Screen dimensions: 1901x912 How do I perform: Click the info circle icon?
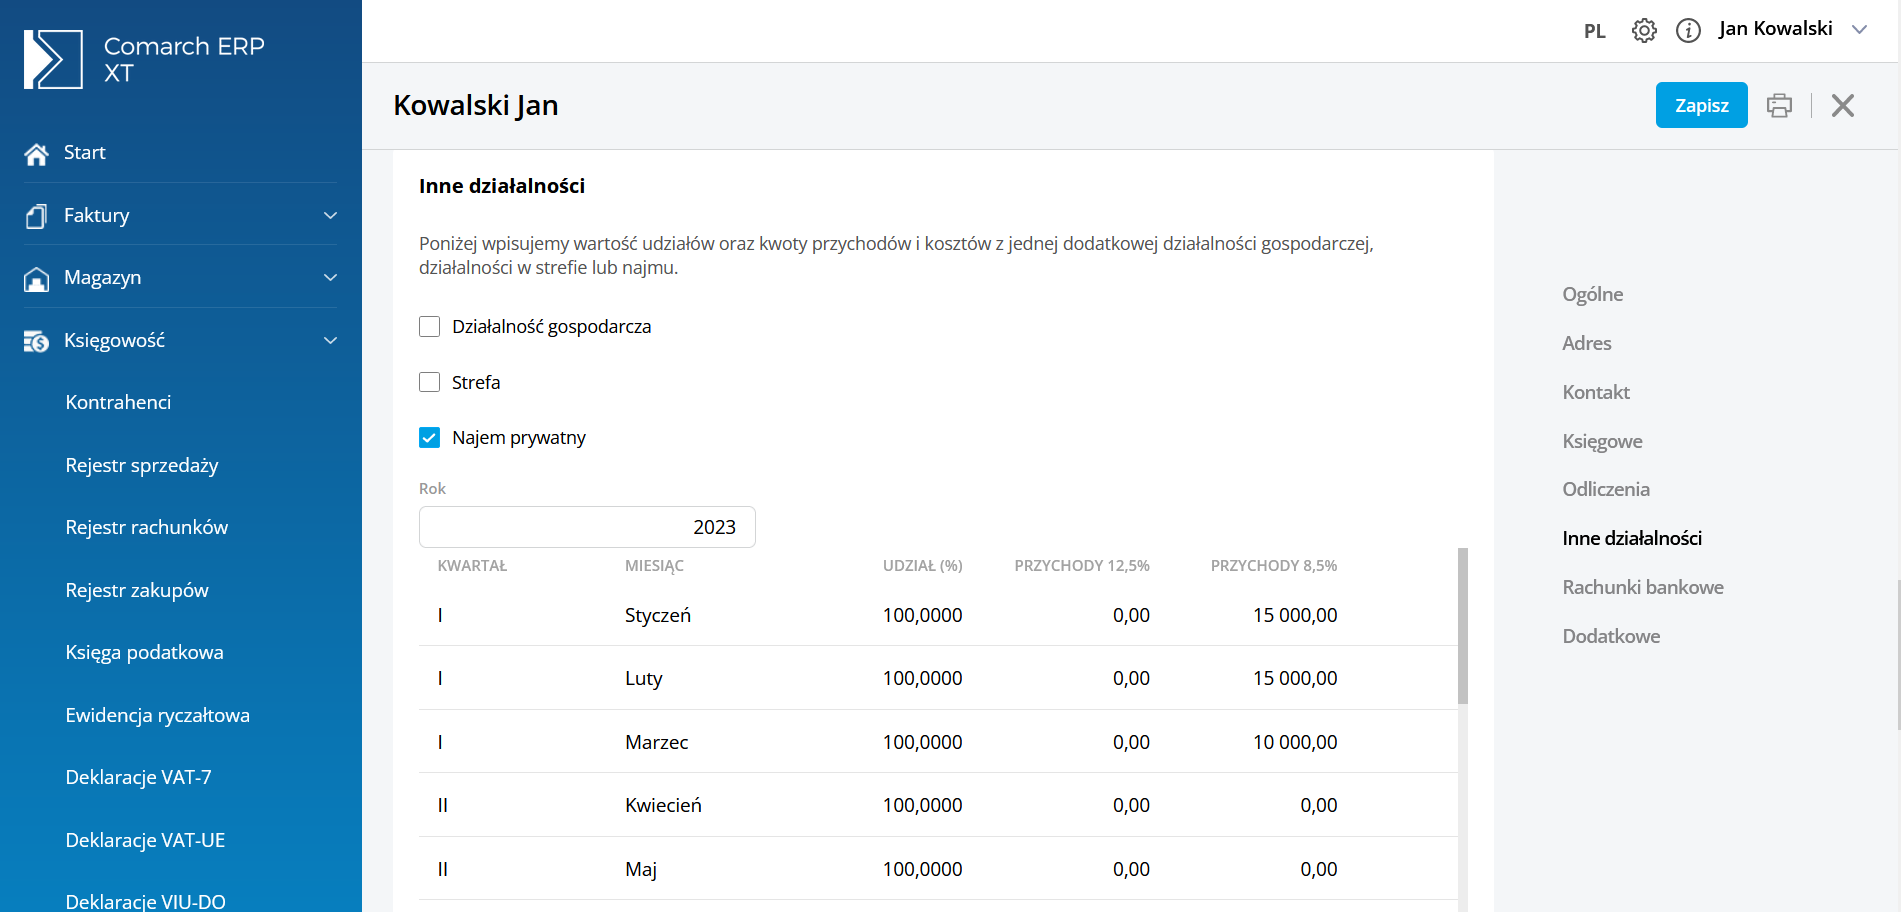[1688, 31]
